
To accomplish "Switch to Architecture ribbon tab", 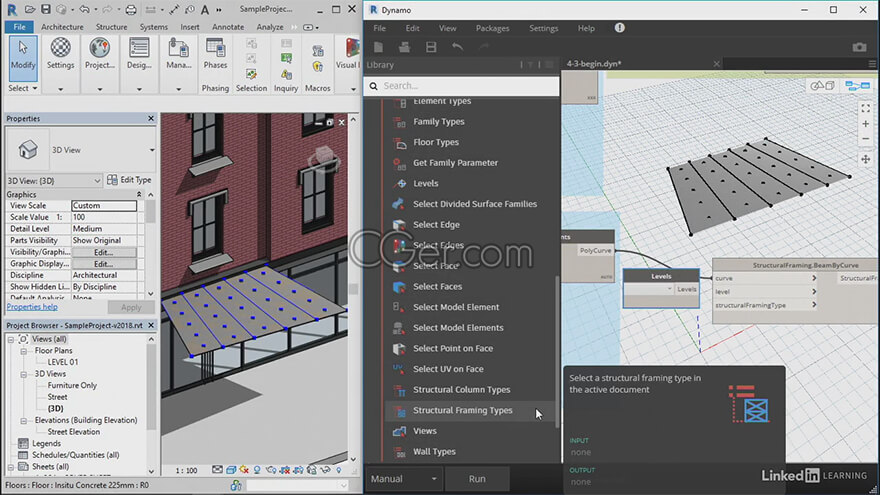I will (x=62, y=27).
